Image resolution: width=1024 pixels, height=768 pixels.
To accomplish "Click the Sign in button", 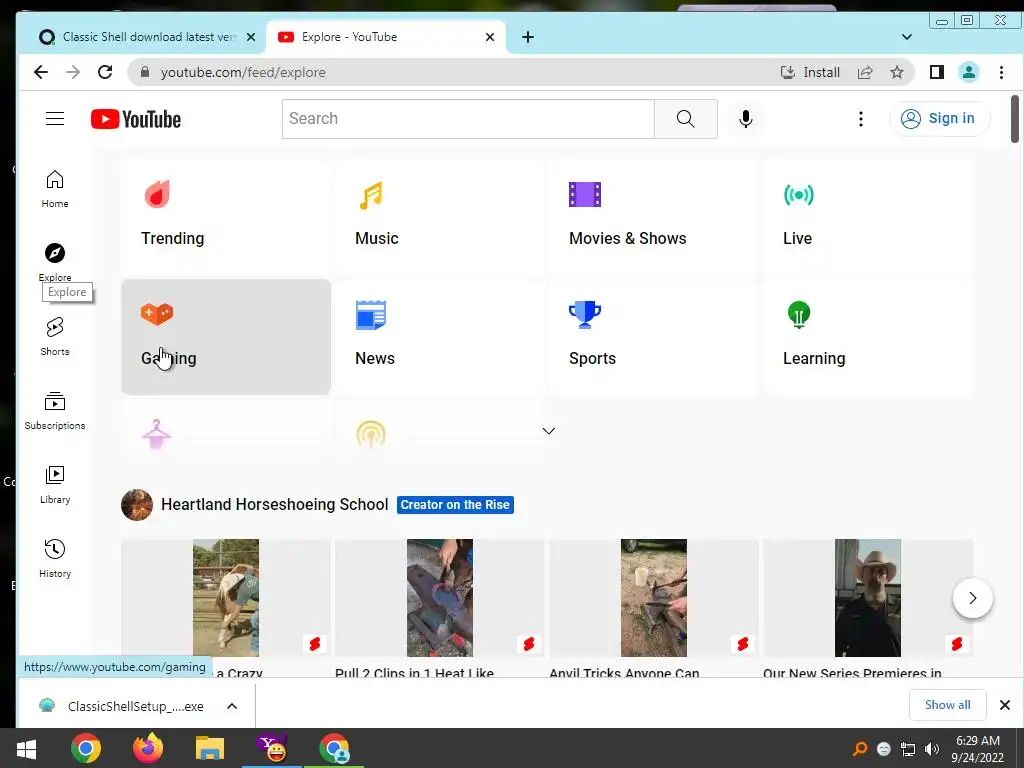I will point(939,119).
